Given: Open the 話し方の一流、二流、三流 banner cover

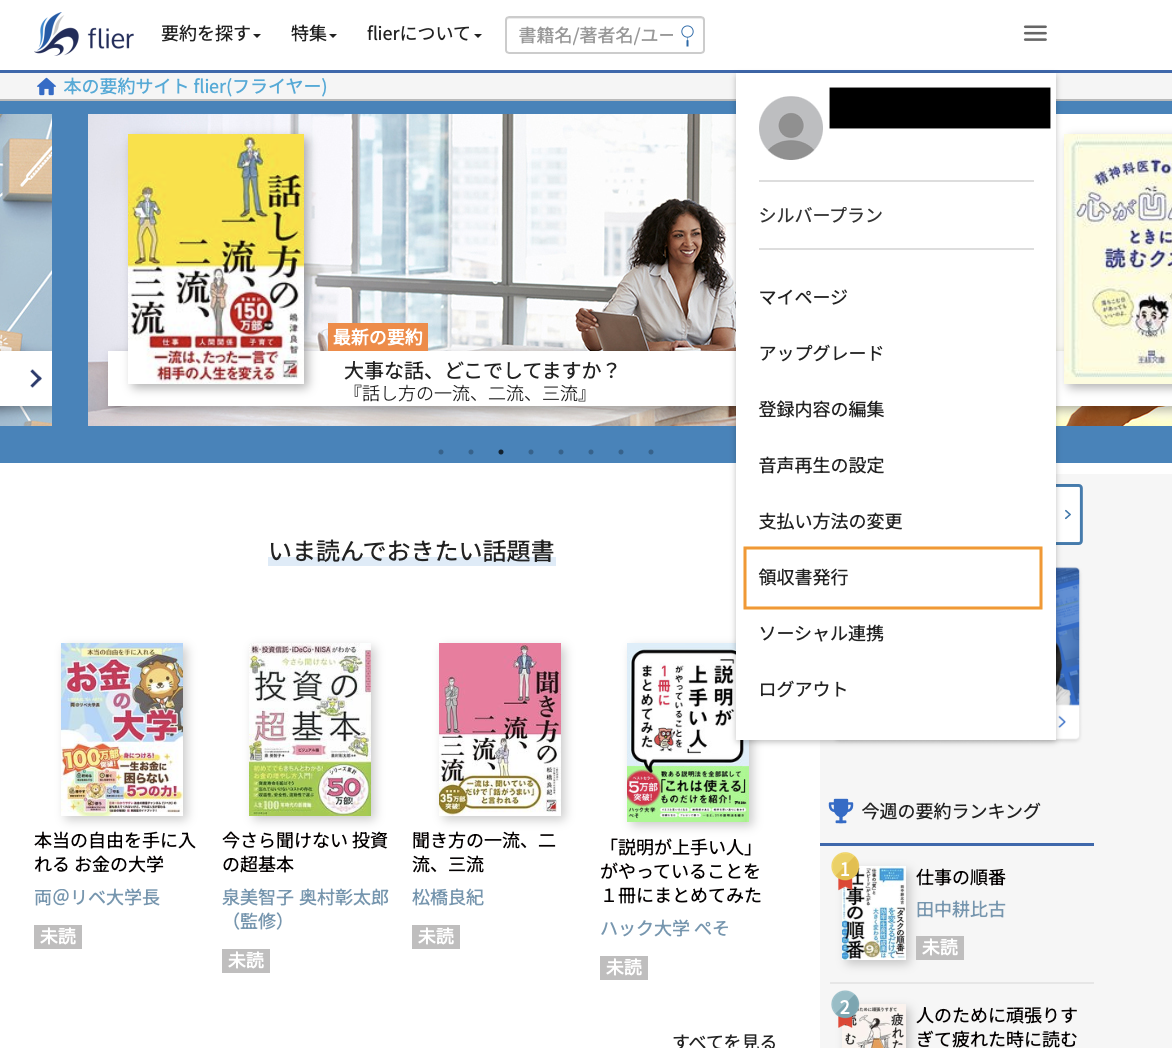Looking at the screenshot, I should pyautogui.click(x=216, y=259).
